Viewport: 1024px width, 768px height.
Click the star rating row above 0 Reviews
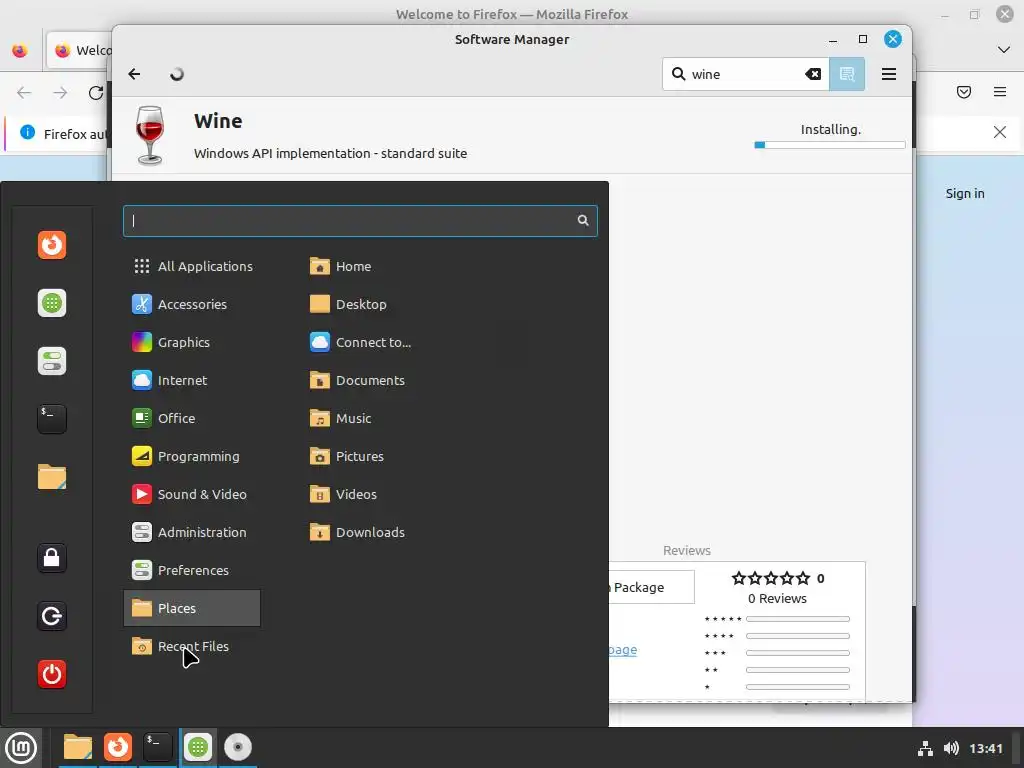(771, 578)
